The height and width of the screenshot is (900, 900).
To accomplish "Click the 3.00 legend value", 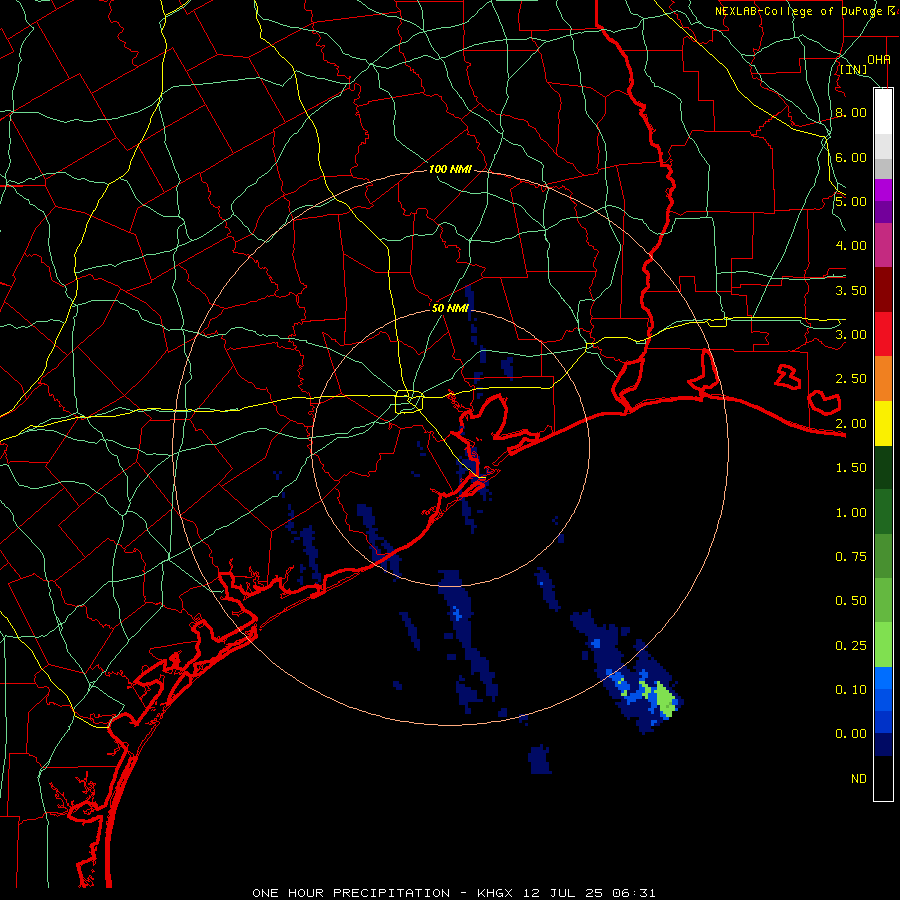I will 851,335.
